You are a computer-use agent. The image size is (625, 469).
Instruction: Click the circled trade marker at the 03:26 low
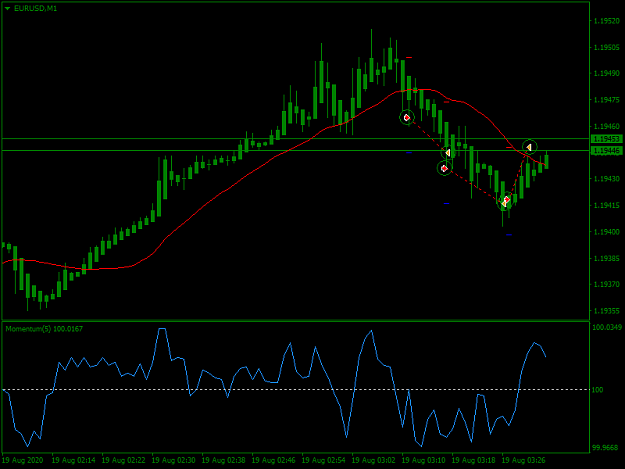(505, 201)
